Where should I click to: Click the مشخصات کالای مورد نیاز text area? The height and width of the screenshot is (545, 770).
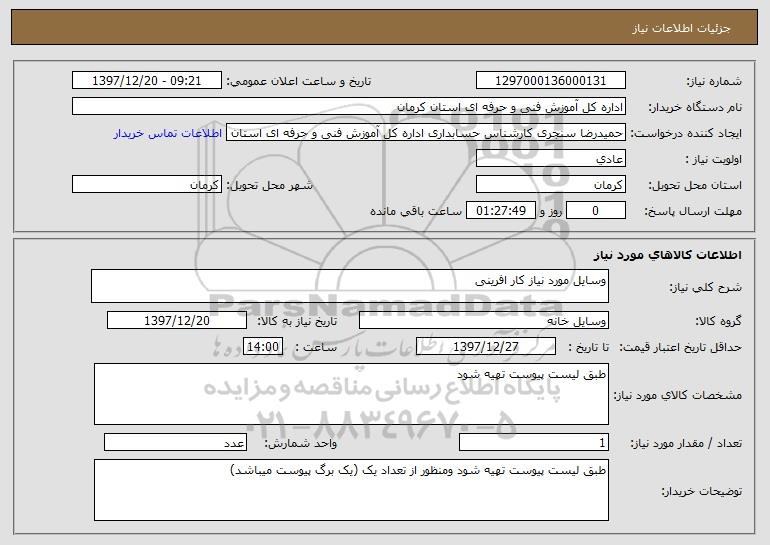[x=351, y=394]
